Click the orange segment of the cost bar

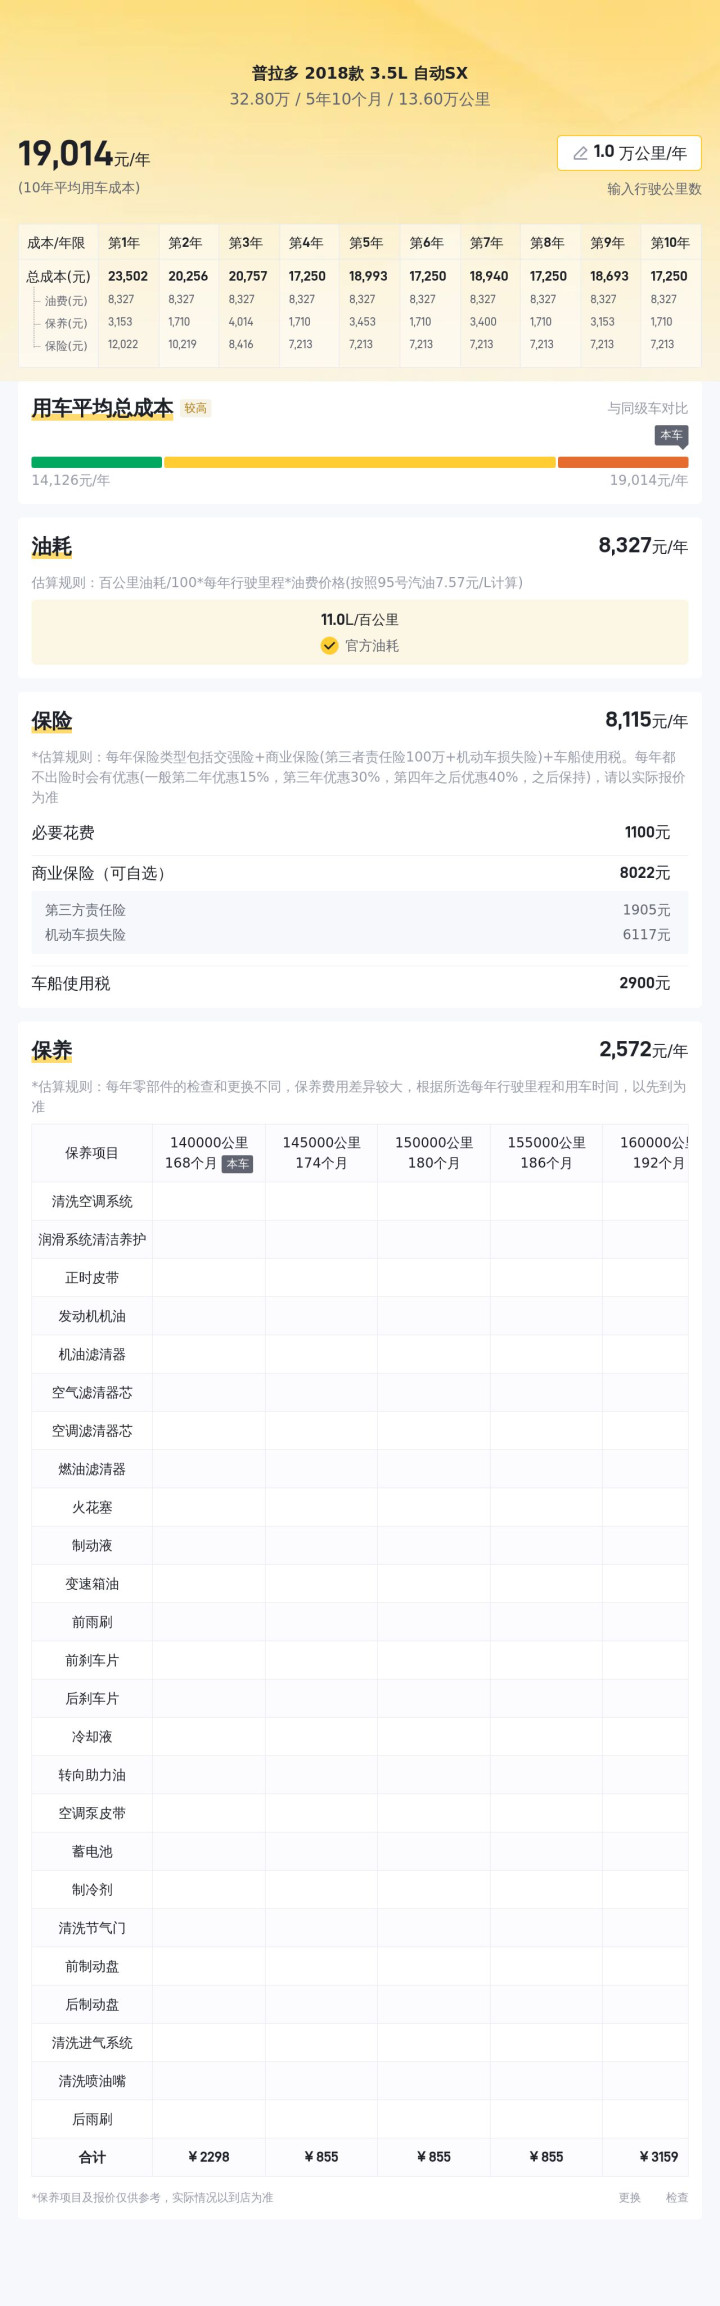click(622, 462)
